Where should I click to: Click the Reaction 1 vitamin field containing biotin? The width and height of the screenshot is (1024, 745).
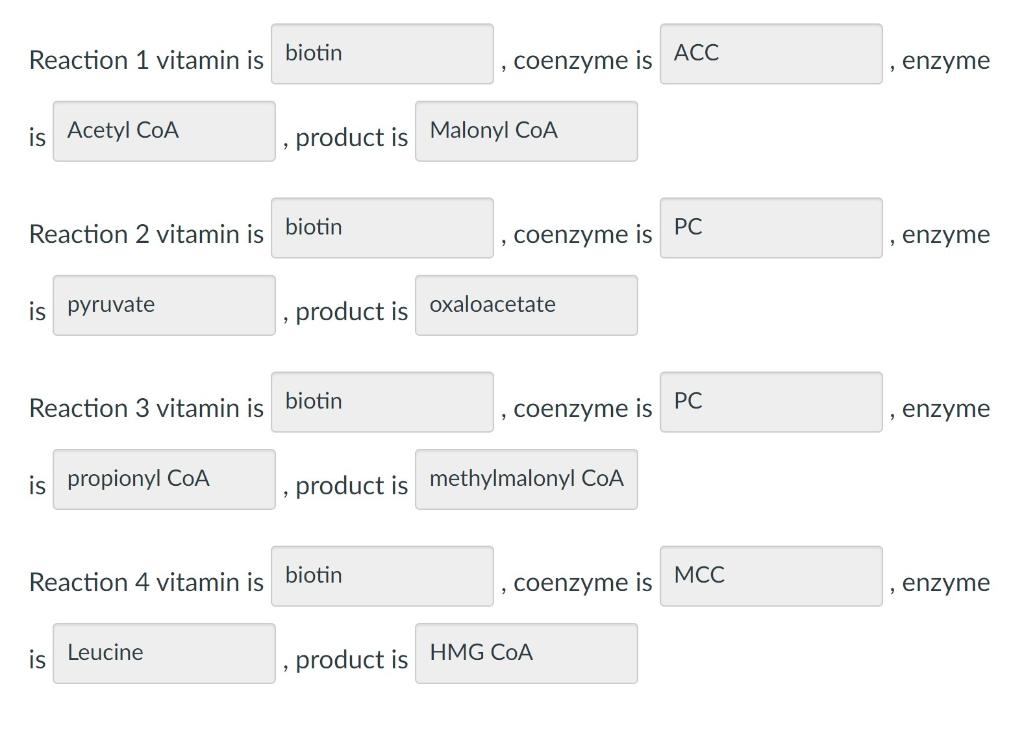[x=382, y=54]
